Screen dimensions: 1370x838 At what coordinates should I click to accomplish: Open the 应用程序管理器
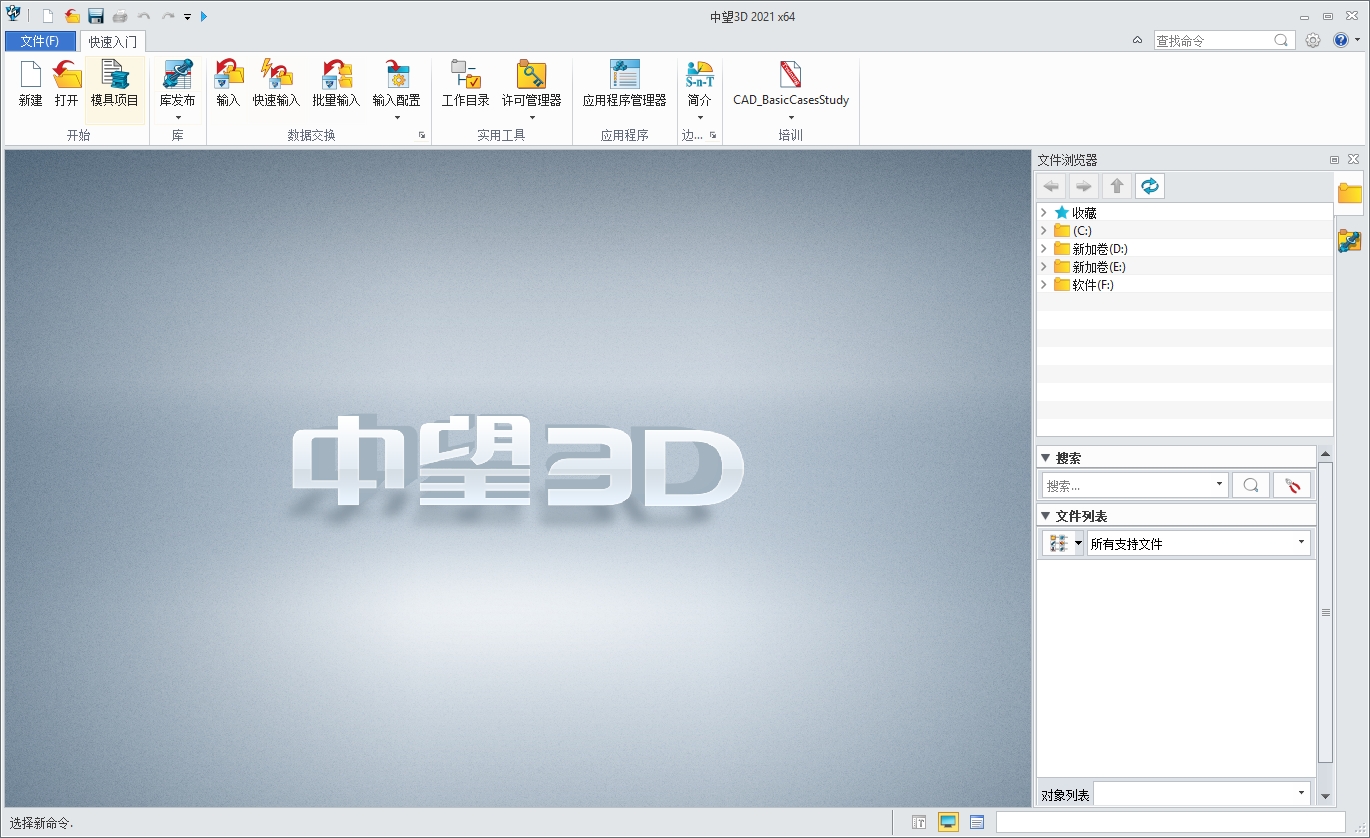tap(623, 89)
